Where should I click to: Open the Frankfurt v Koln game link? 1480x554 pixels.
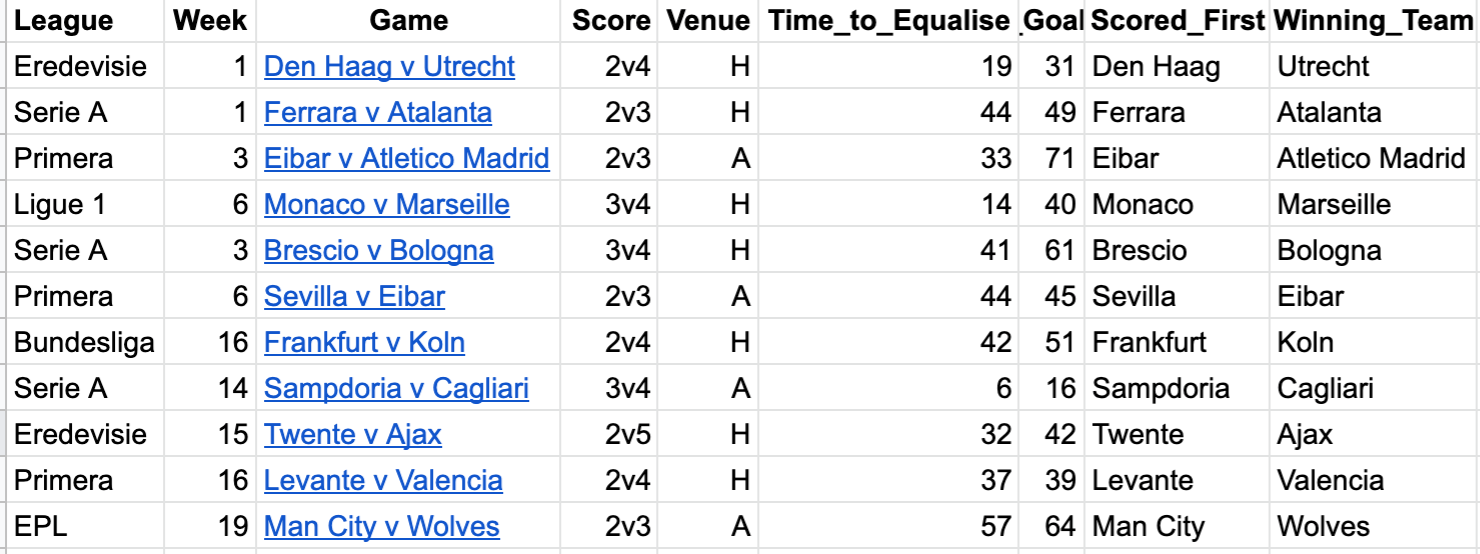(x=364, y=343)
